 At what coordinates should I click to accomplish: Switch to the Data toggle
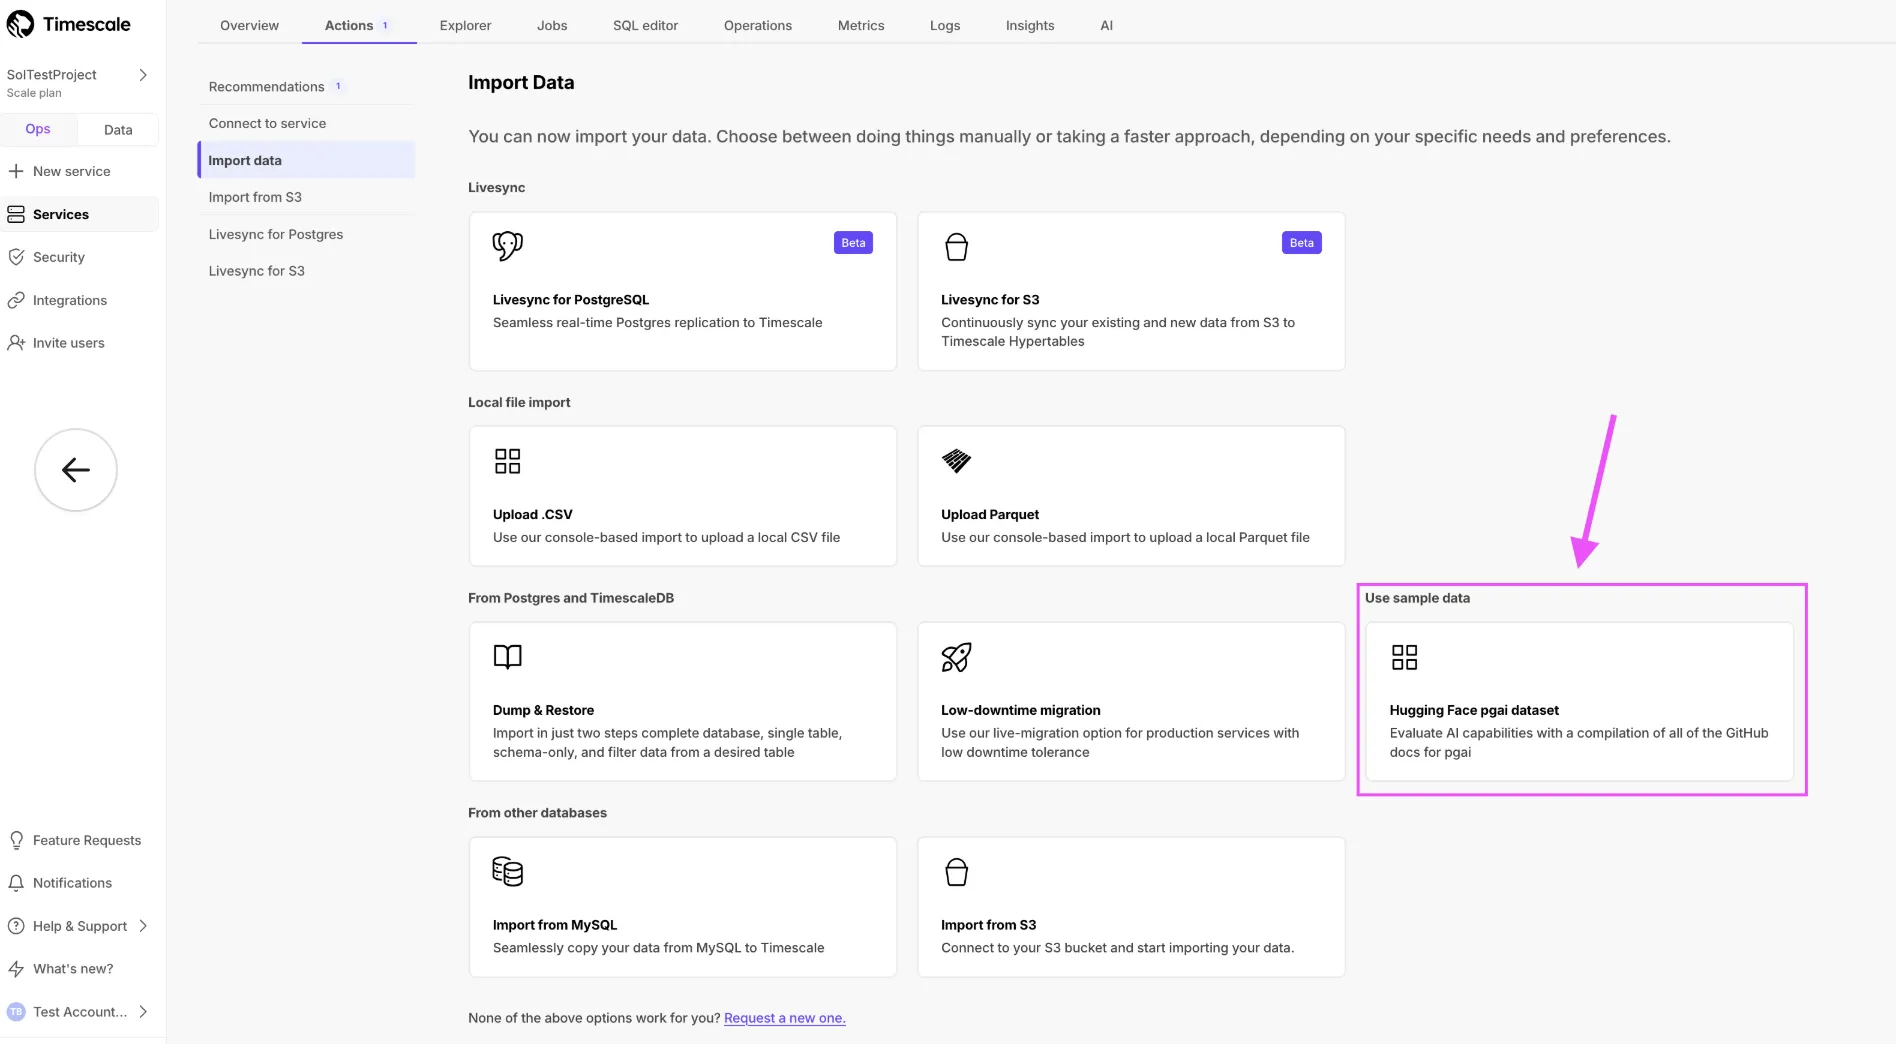click(118, 130)
